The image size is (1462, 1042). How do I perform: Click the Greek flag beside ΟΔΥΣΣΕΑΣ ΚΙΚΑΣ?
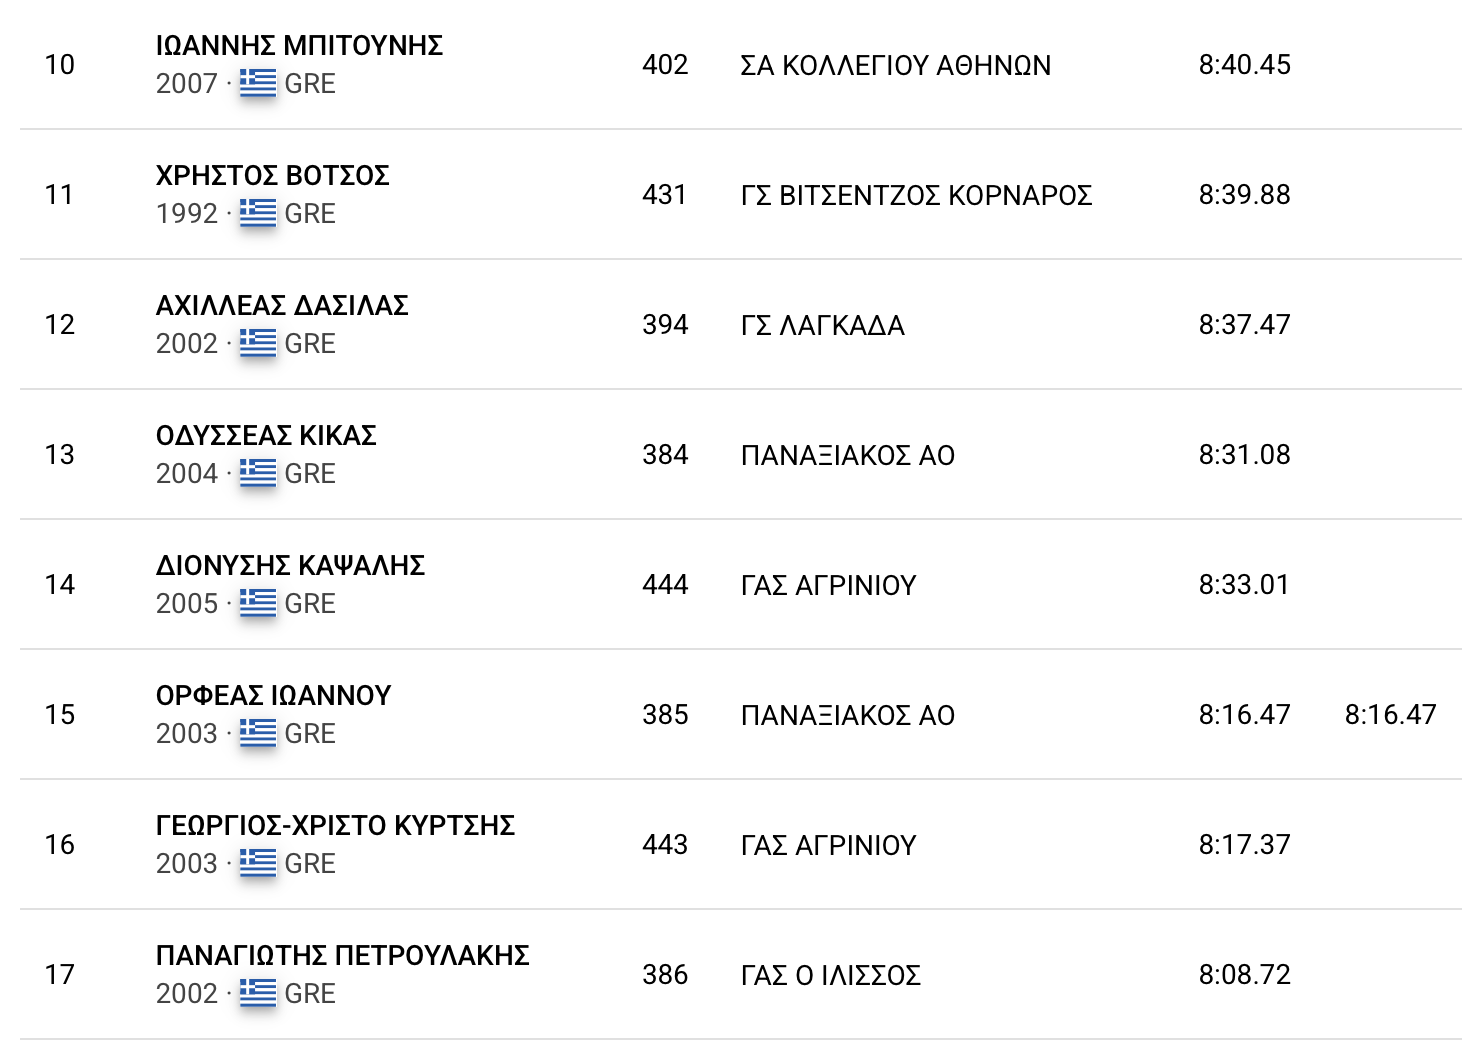258,473
